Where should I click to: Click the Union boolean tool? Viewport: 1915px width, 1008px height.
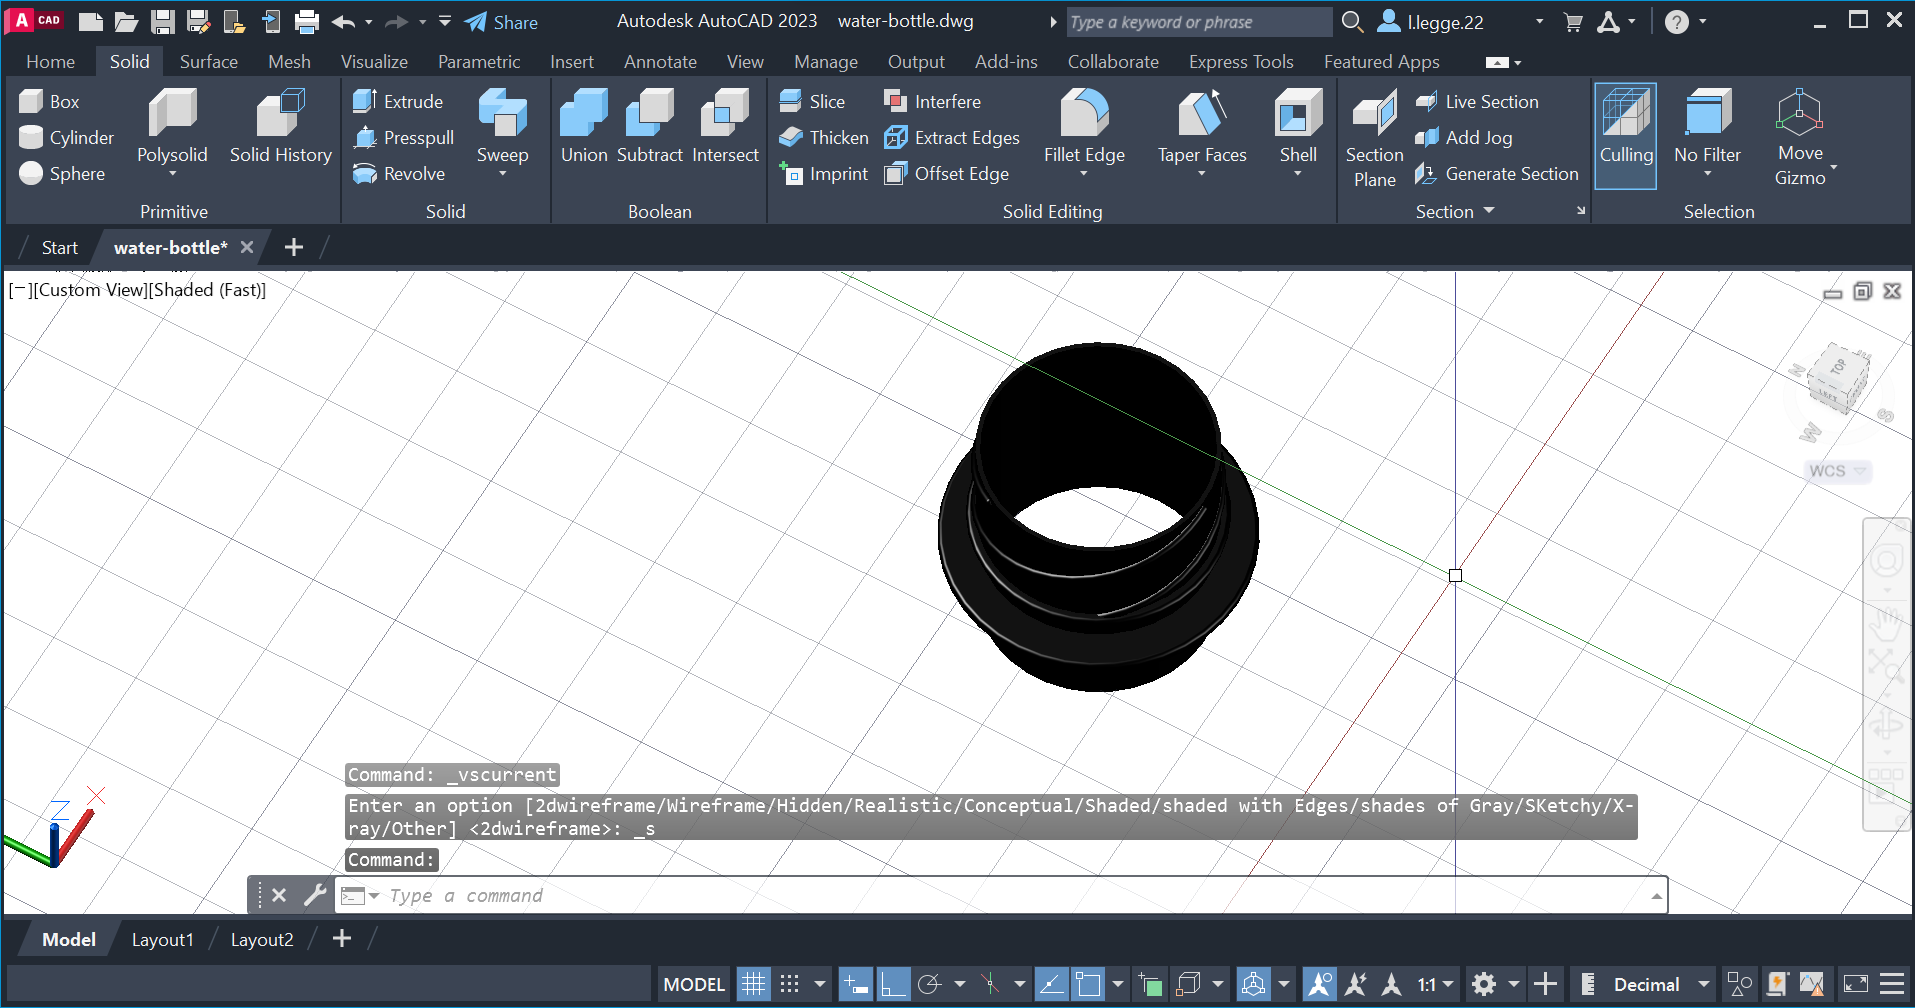click(584, 126)
